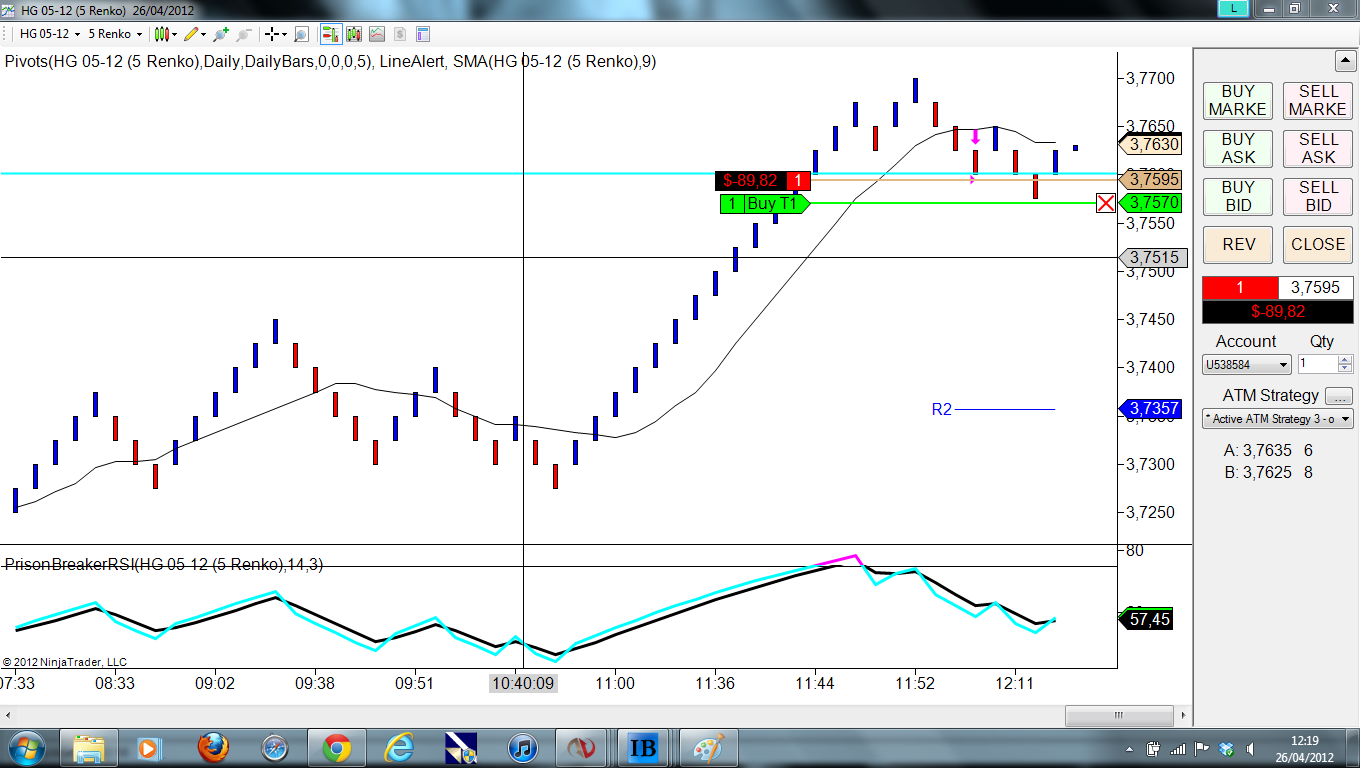1360x768 pixels.
Task: Click the 3,7595 price axis marker
Action: tap(1151, 180)
